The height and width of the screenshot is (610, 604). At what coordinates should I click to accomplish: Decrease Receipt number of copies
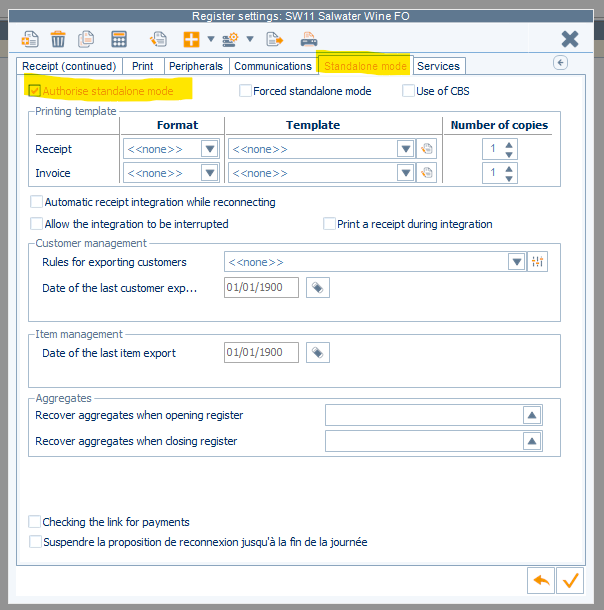[509, 154]
